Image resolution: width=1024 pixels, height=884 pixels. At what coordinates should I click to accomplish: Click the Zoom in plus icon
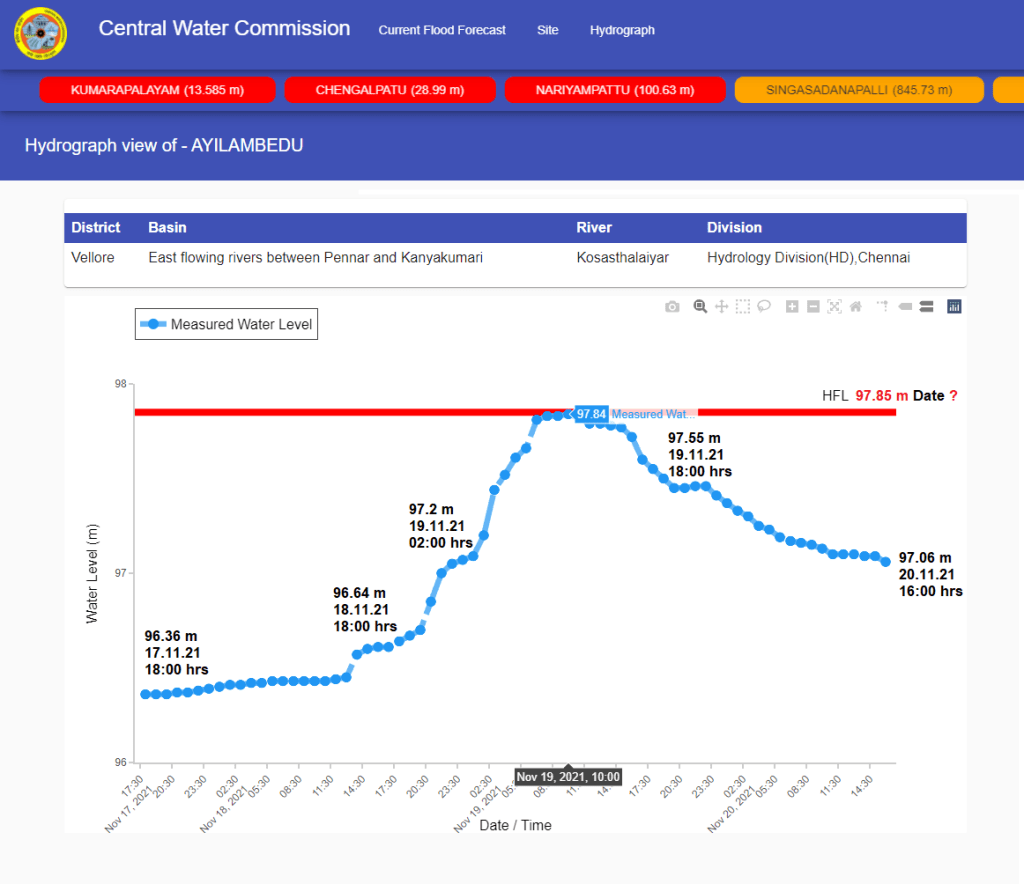[792, 307]
